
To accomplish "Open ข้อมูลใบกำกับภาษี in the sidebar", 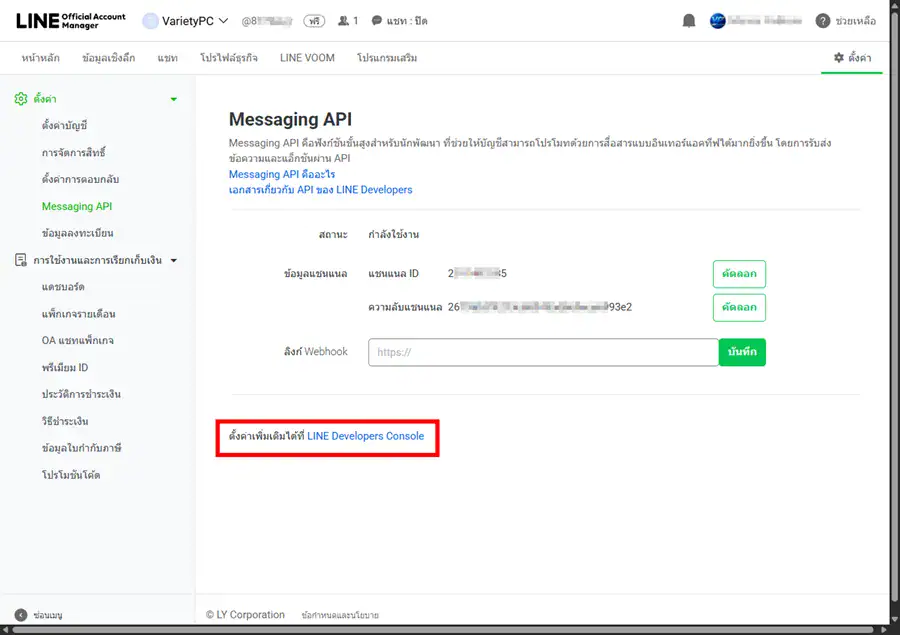I will 82,448.
